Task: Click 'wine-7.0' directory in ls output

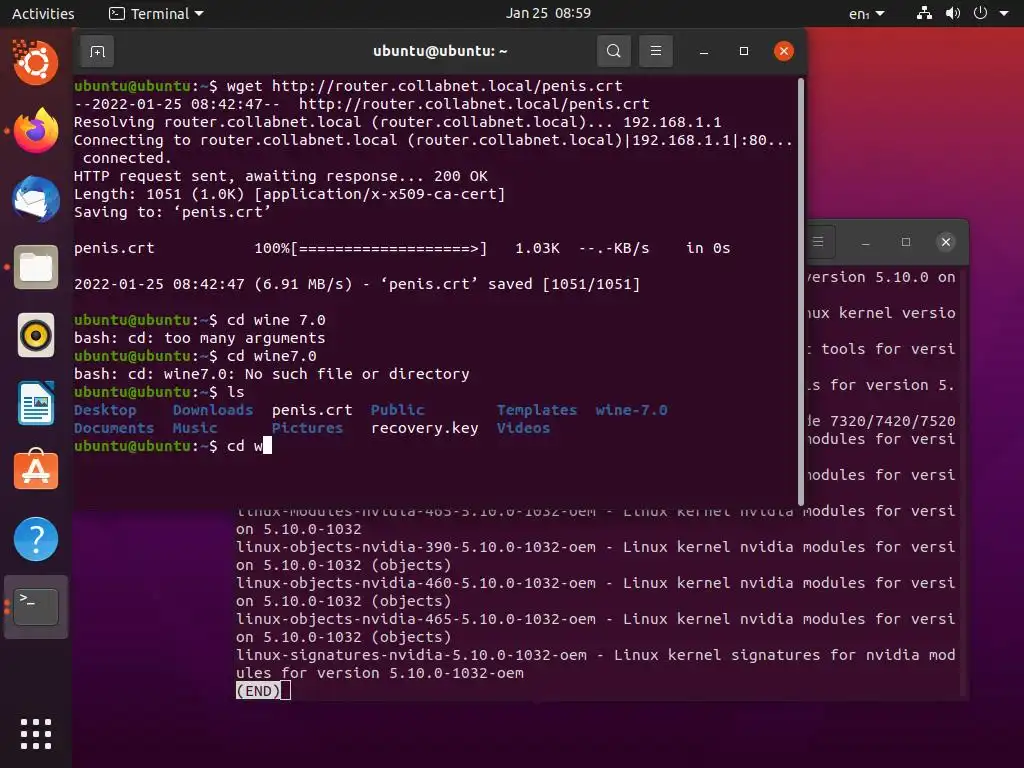Action: (631, 410)
